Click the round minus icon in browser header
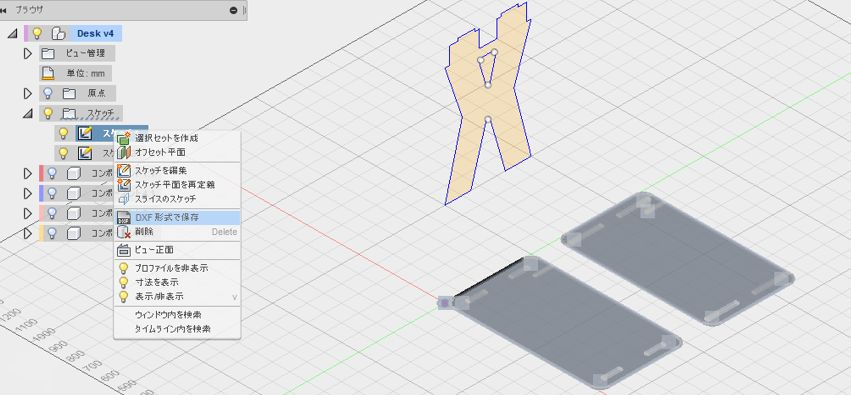Viewport: 851px width, 395px height. pyautogui.click(x=233, y=10)
